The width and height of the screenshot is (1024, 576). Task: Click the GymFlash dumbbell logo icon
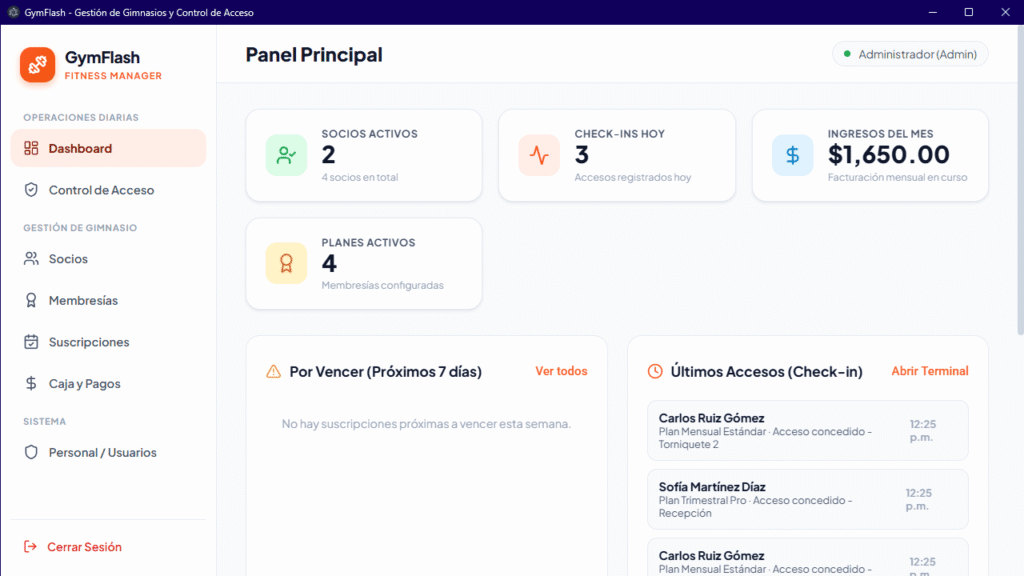coord(37,65)
